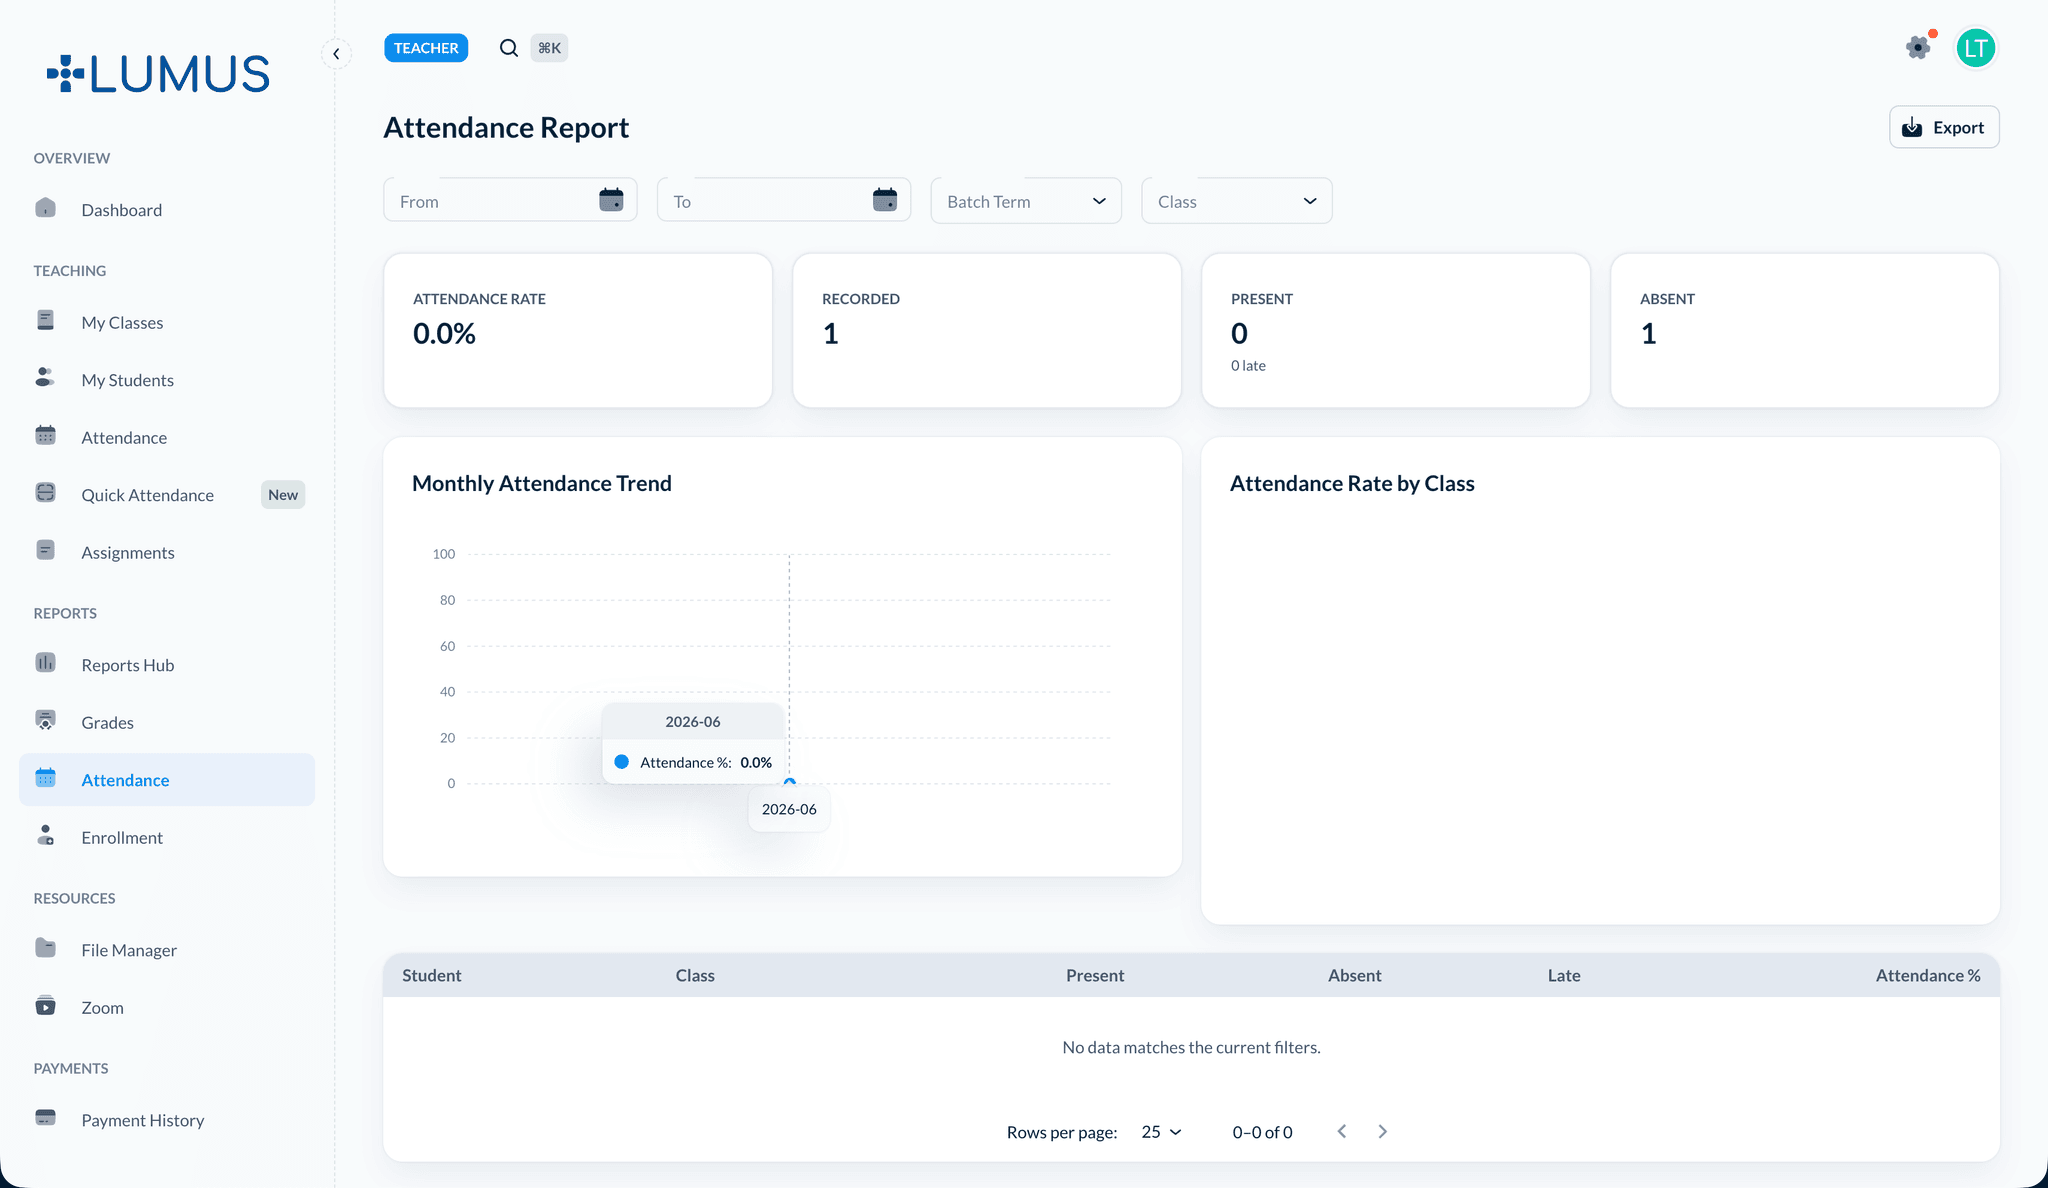
Task: Open Quick Attendance in sidebar
Action: coord(167,495)
